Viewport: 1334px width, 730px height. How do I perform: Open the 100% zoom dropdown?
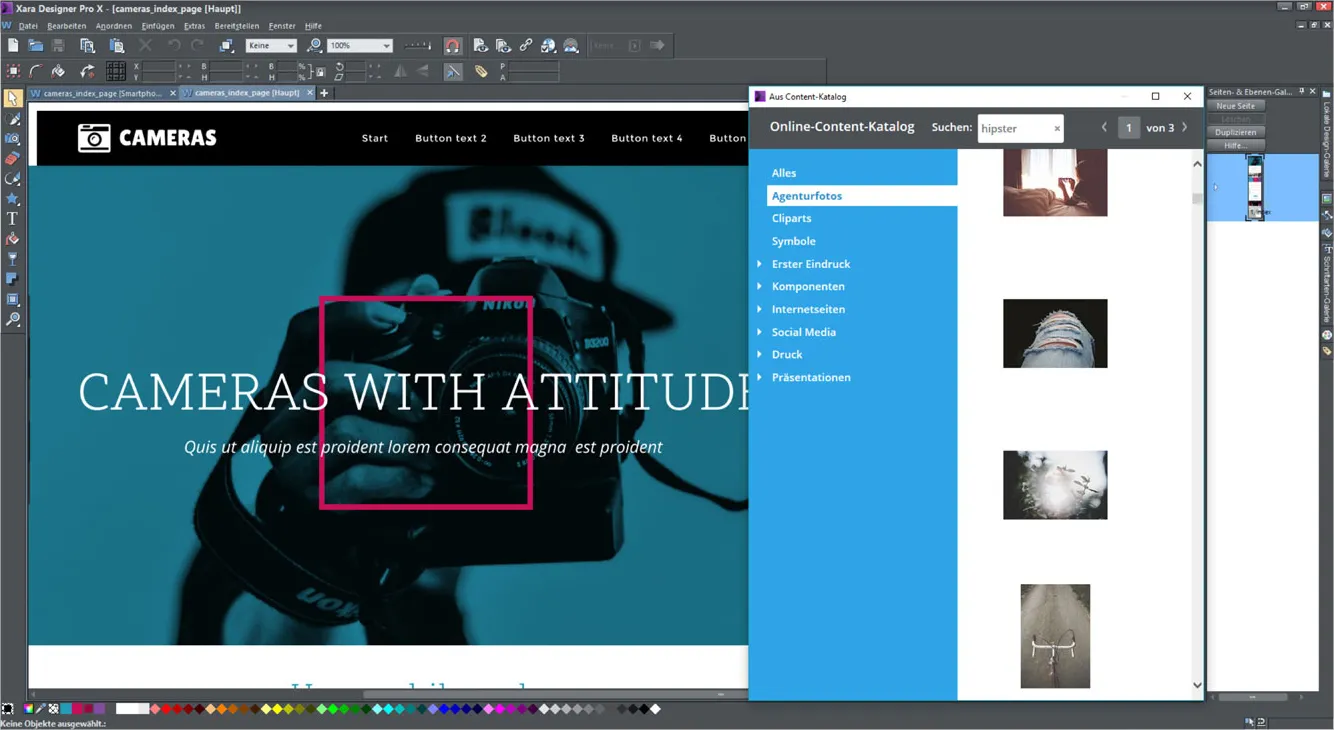click(359, 45)
